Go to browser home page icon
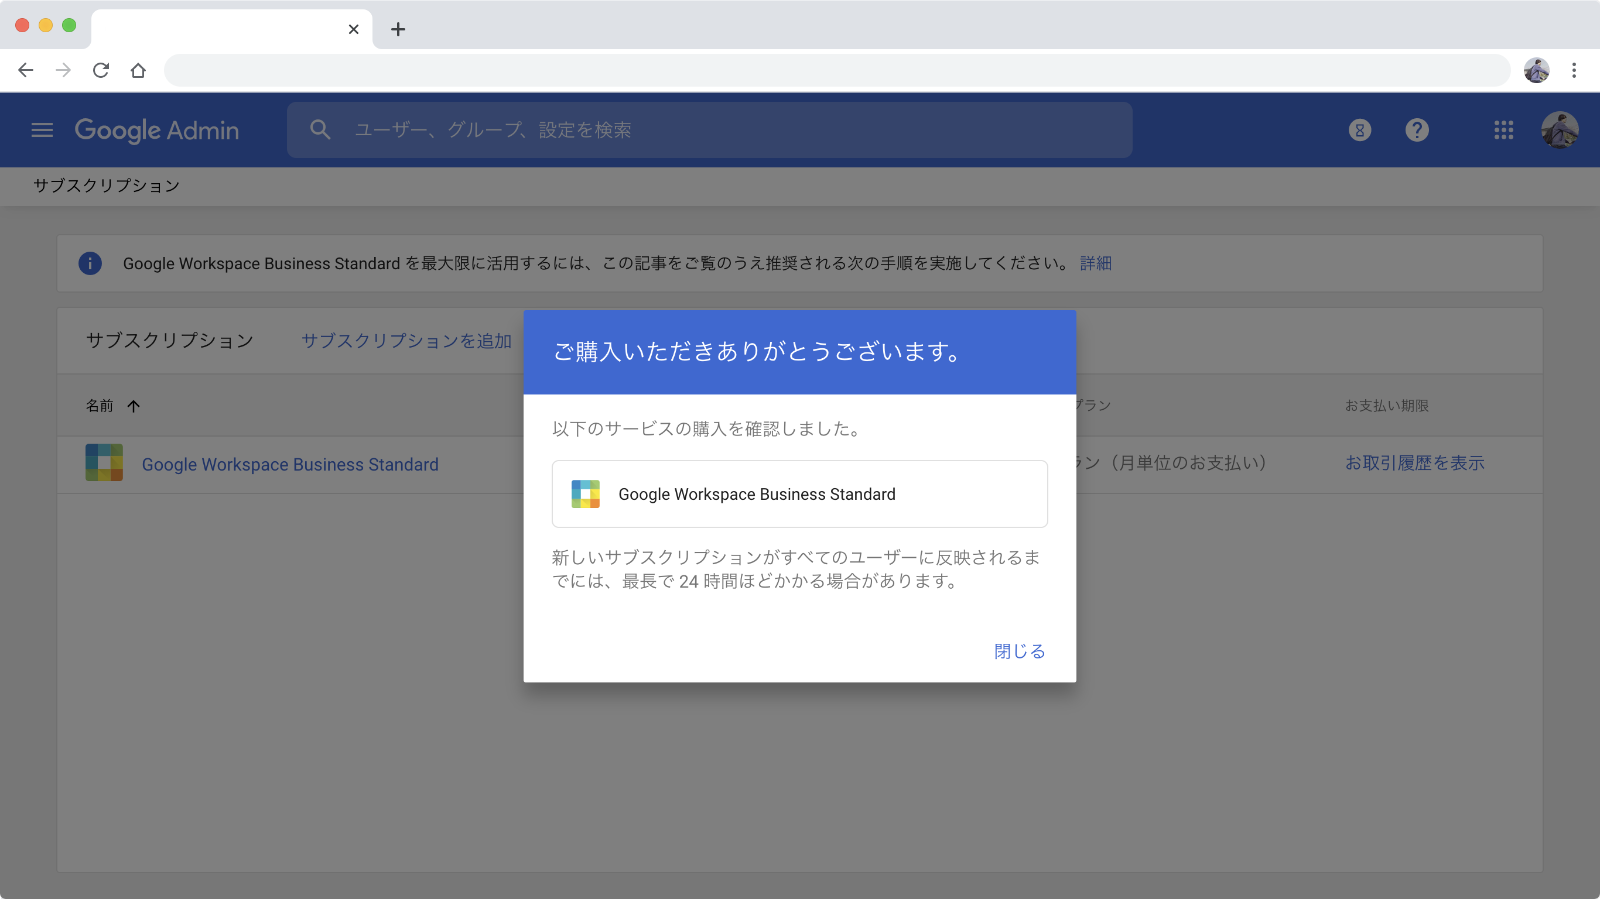 click(x=138, y=70)
